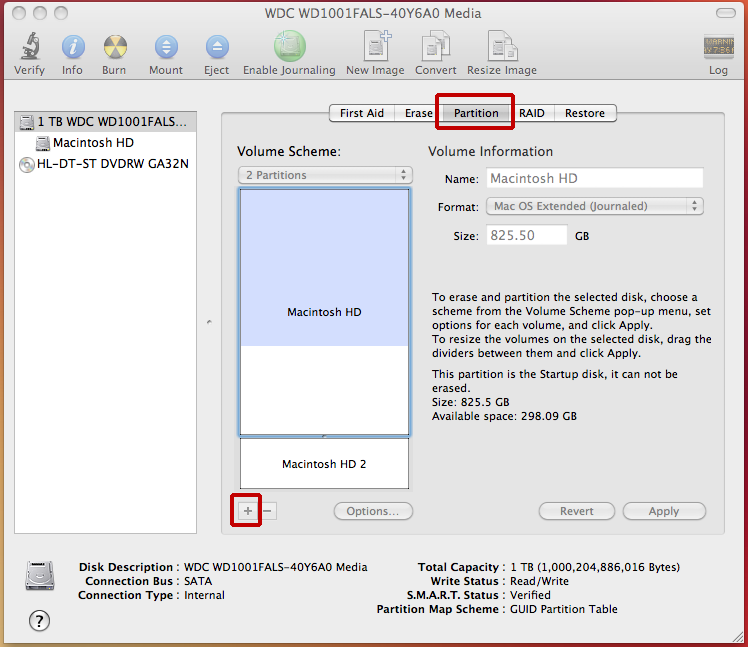The image size is (748, 647).
Task: Click the 'Verified' S.M.A.R.T. status text
Action: pyautogui.click(x=530, y=595)
